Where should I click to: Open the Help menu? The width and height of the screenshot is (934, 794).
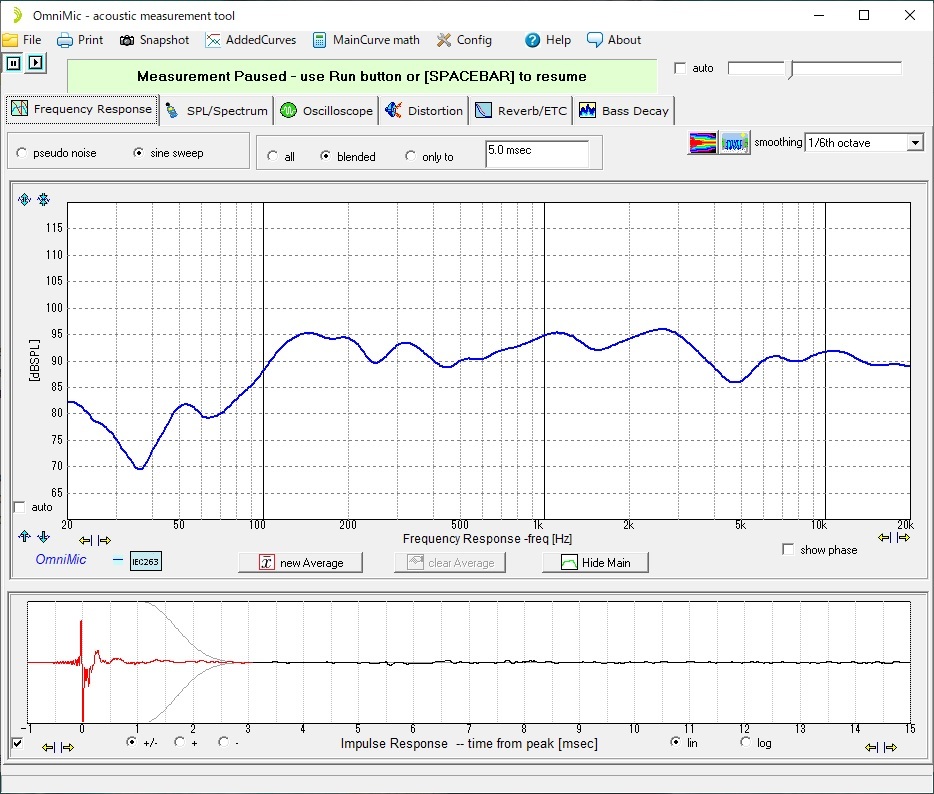(548, 40)
